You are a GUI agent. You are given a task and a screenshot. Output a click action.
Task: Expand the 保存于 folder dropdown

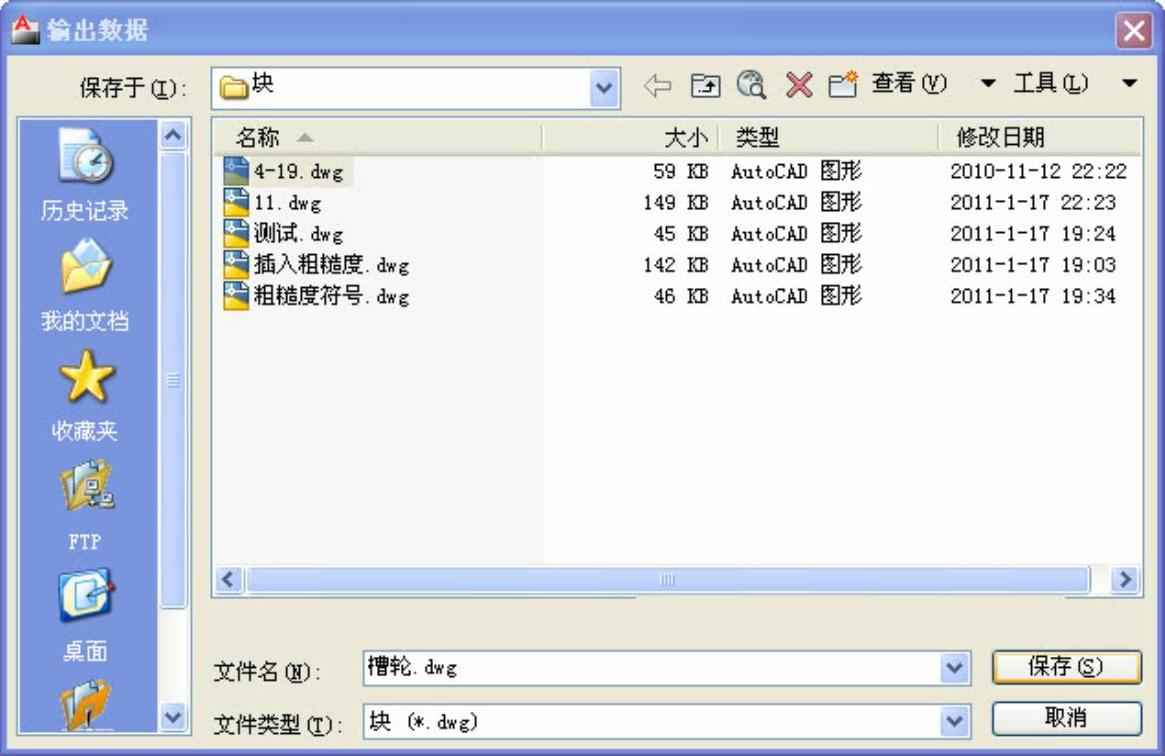click(604, 88)
